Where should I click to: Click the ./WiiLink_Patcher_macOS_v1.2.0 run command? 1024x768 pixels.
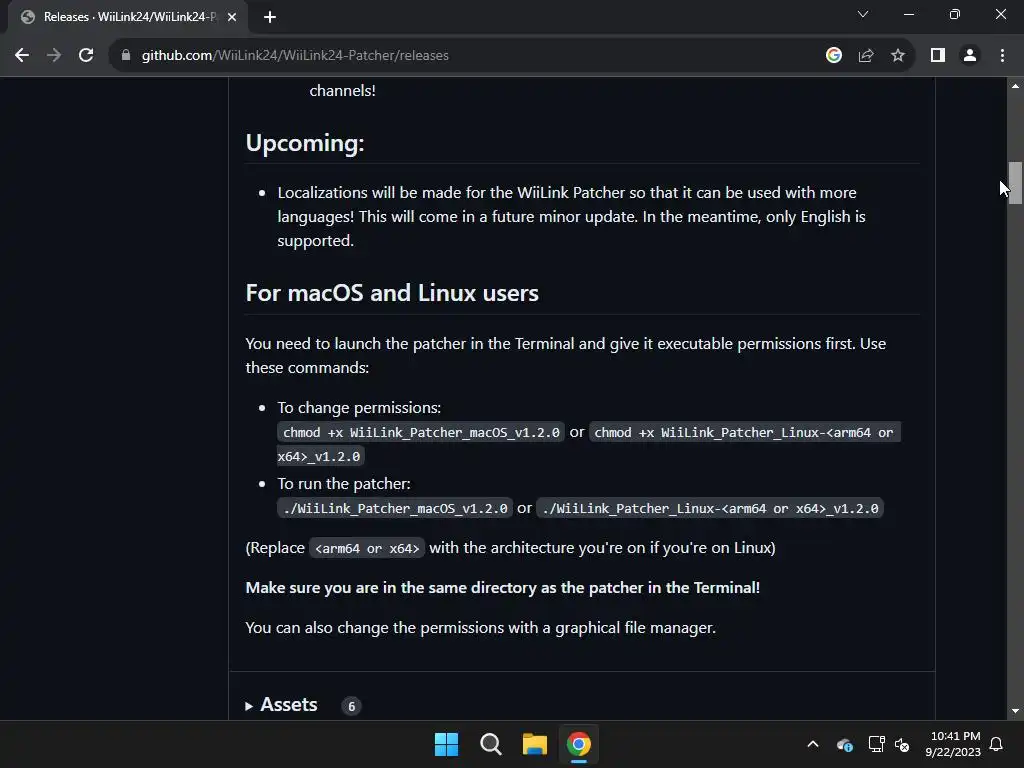tap(395, 508)
